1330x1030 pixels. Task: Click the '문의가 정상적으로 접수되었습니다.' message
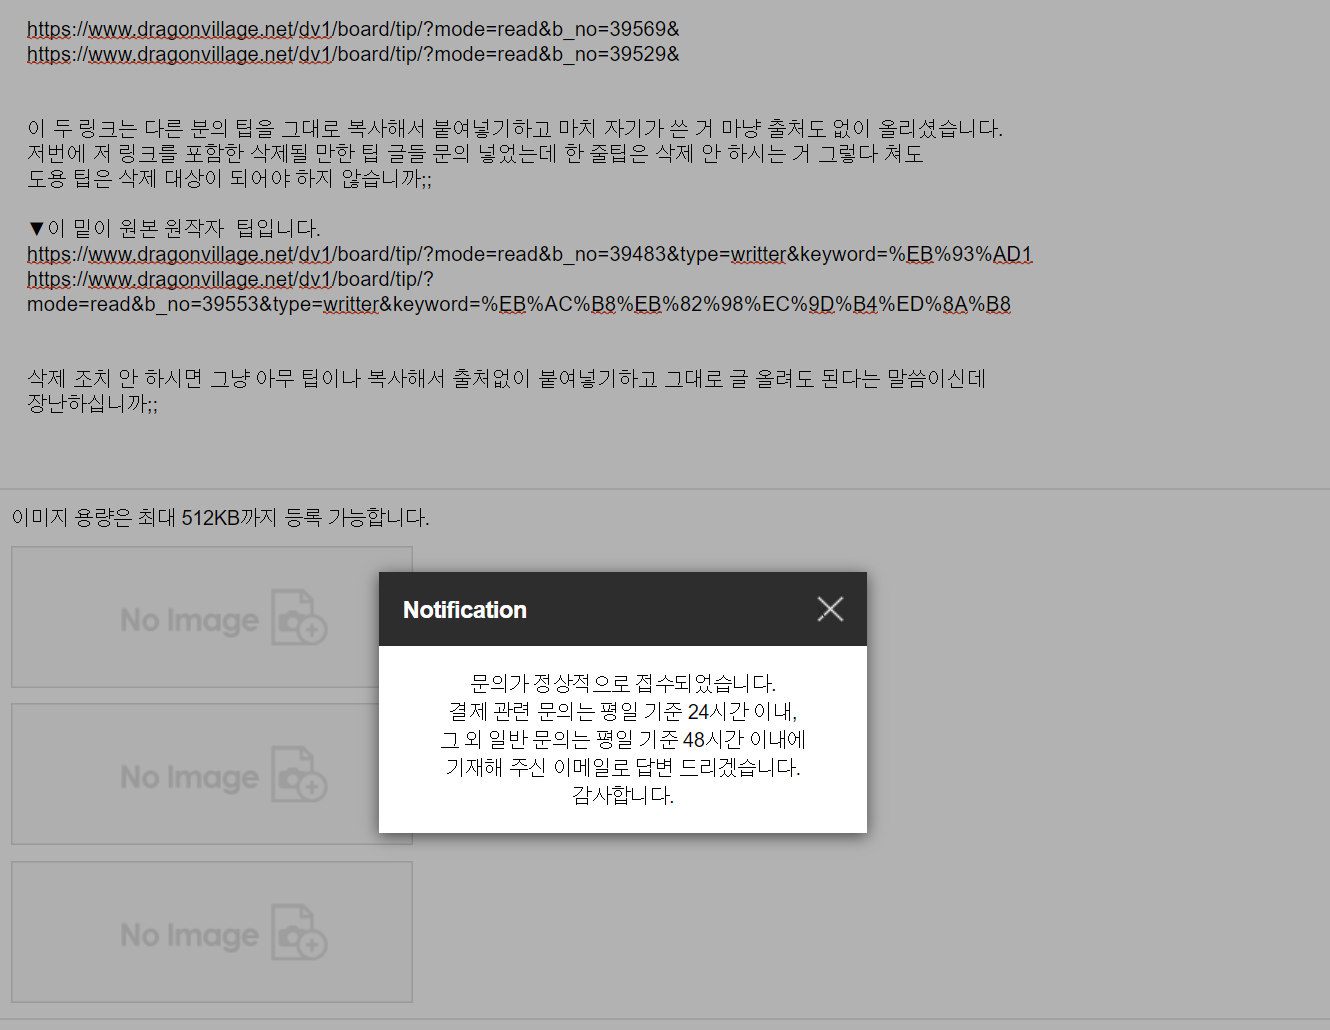tap(622, 683)
